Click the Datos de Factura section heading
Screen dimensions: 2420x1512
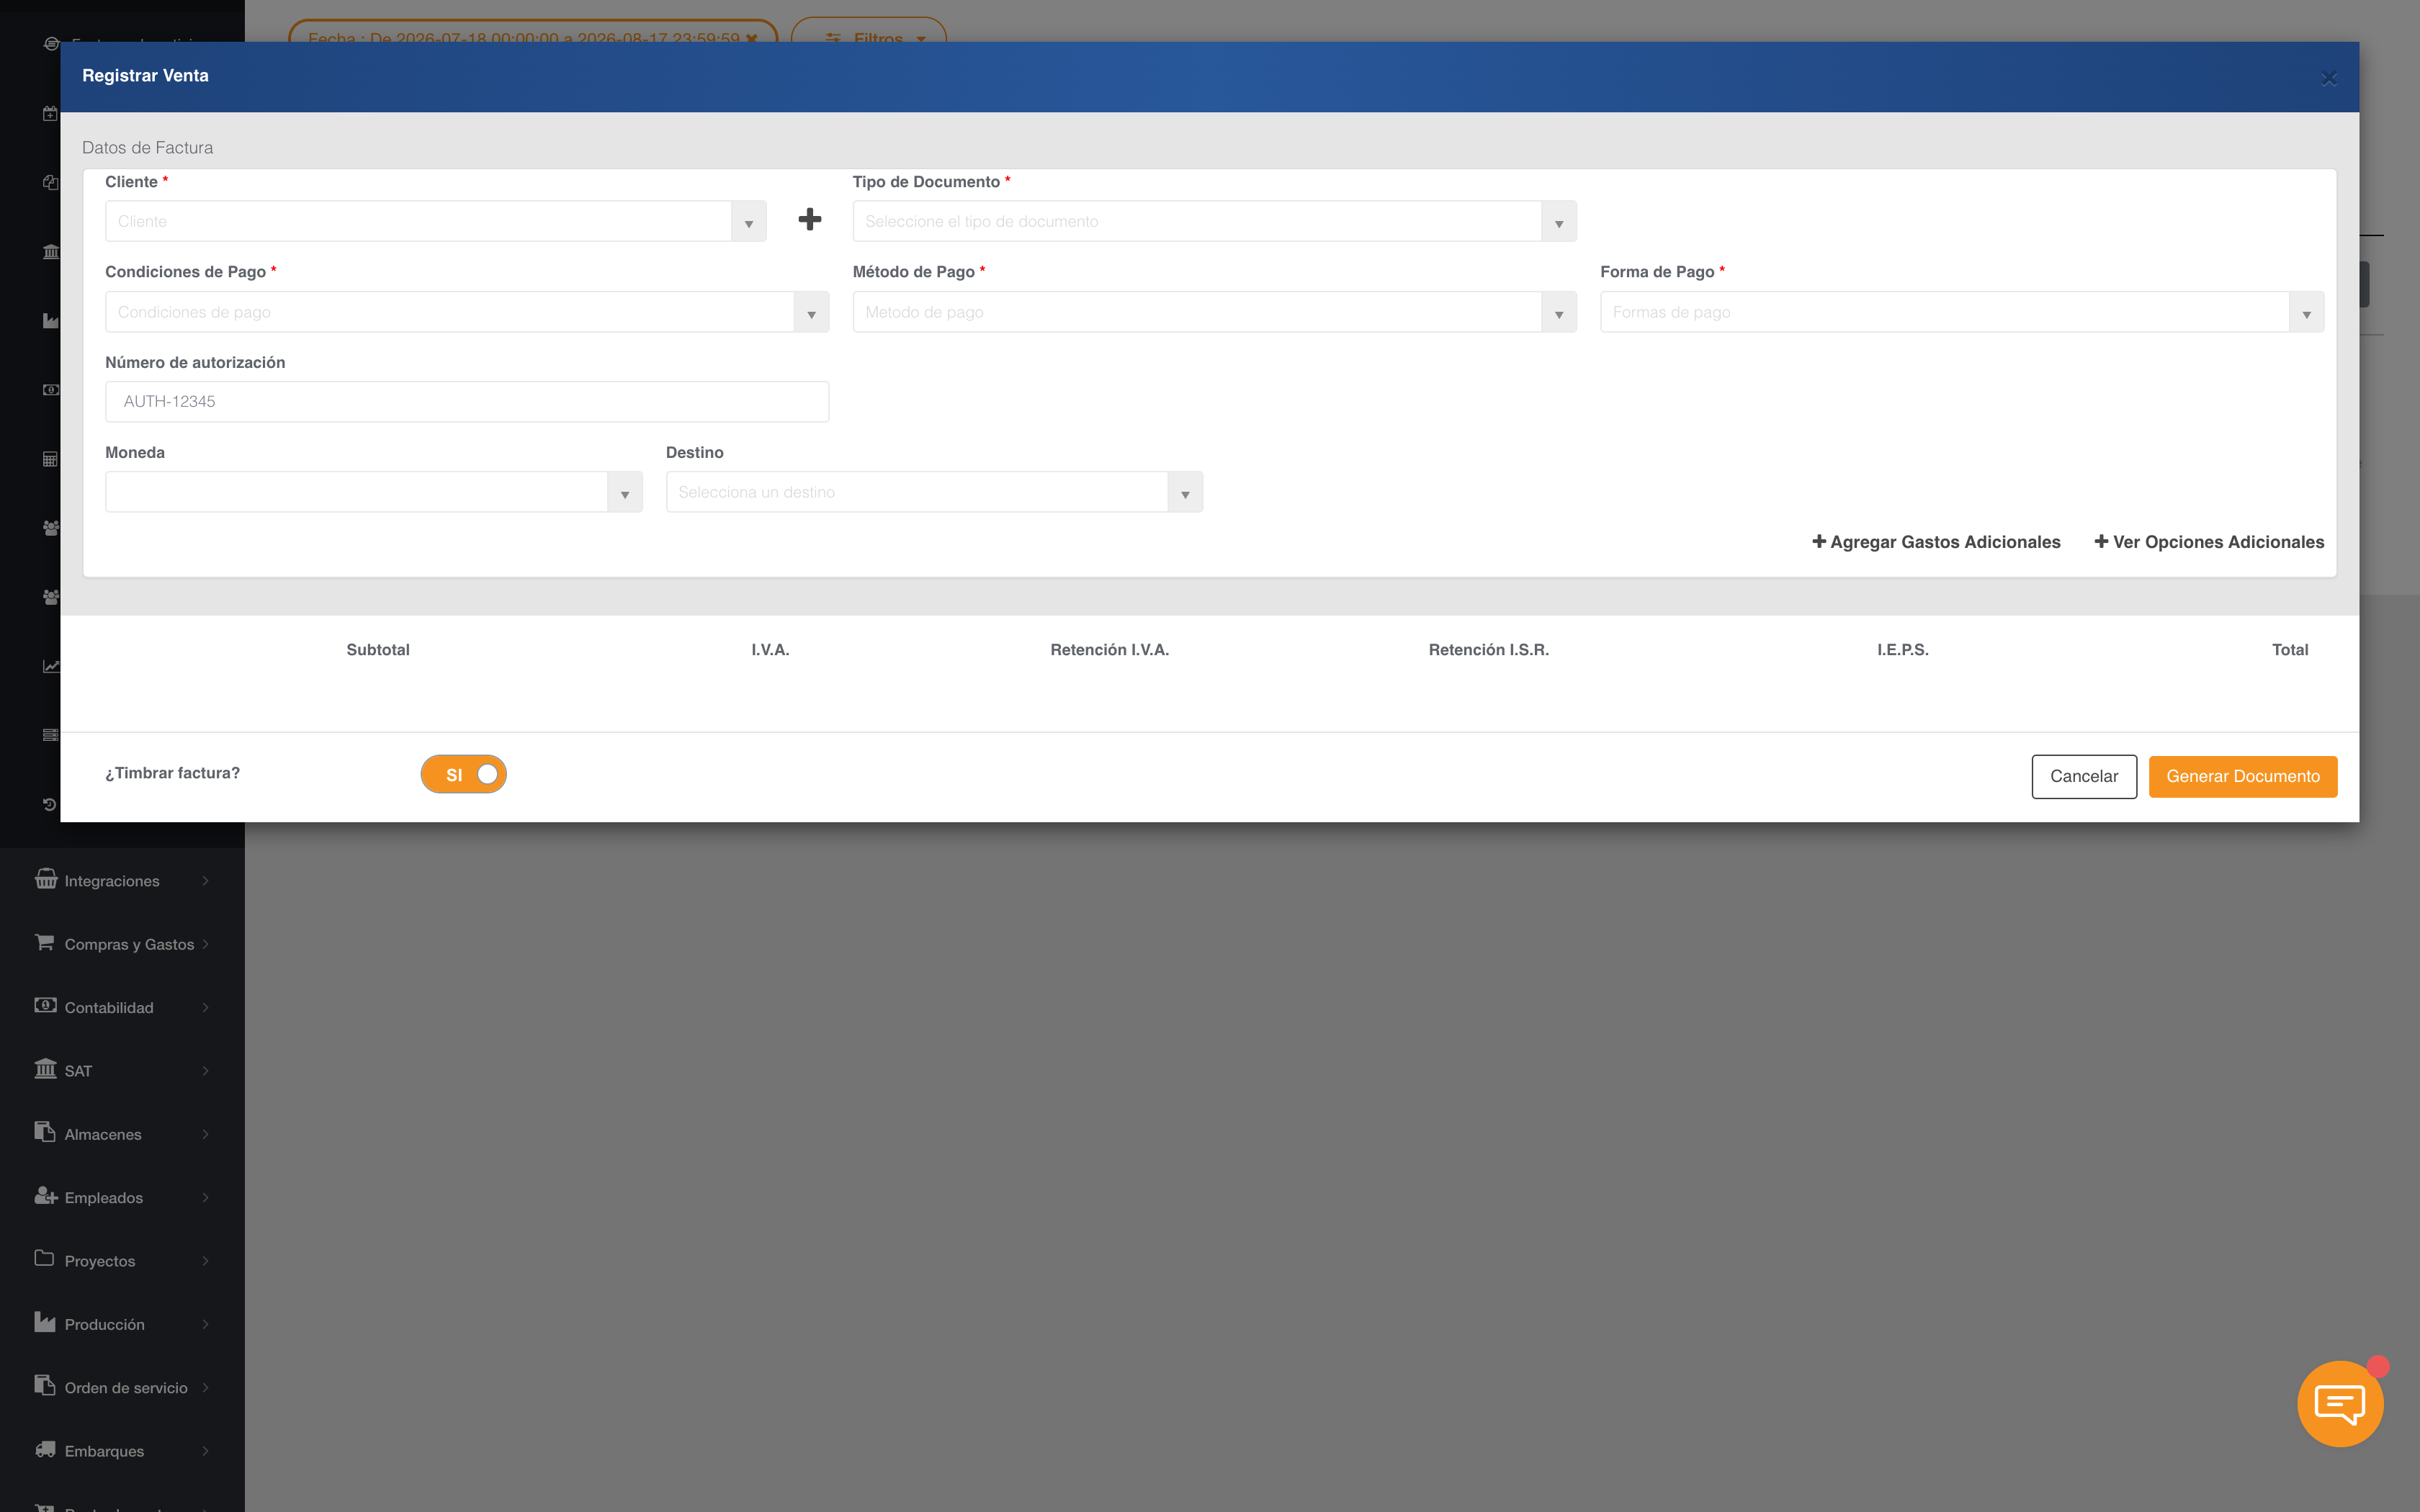147,147
